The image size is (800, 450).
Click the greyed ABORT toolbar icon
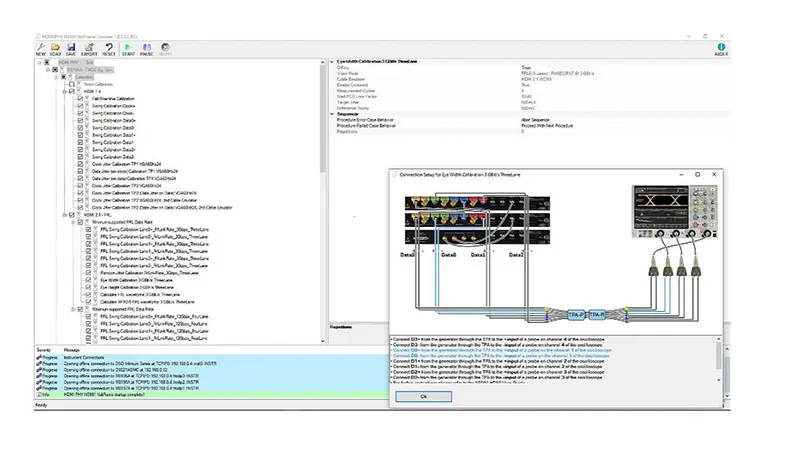(x=165, y=47)
